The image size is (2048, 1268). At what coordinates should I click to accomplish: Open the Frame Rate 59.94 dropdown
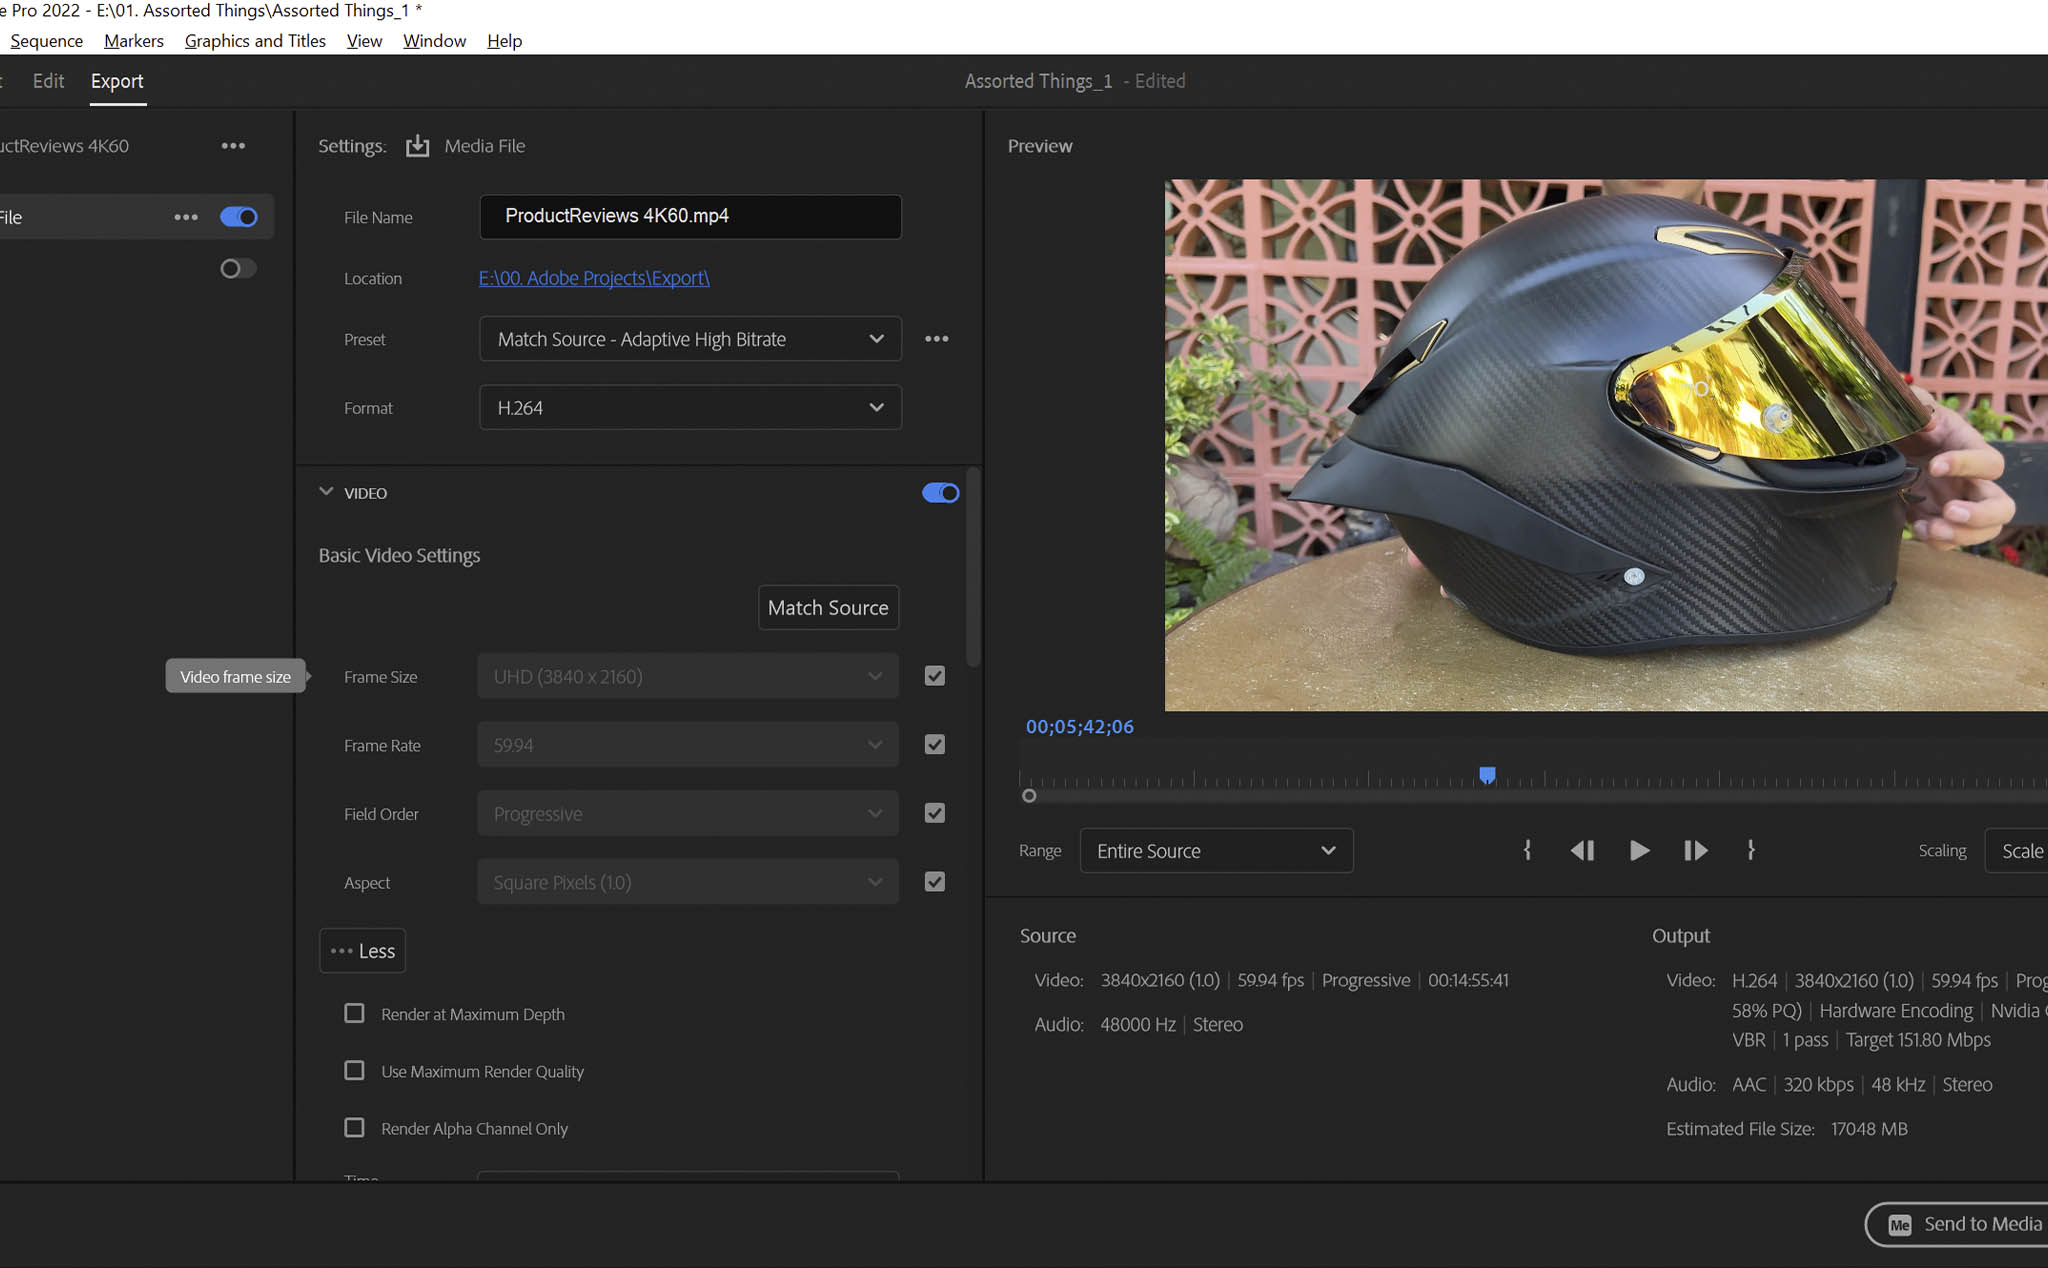688,745
